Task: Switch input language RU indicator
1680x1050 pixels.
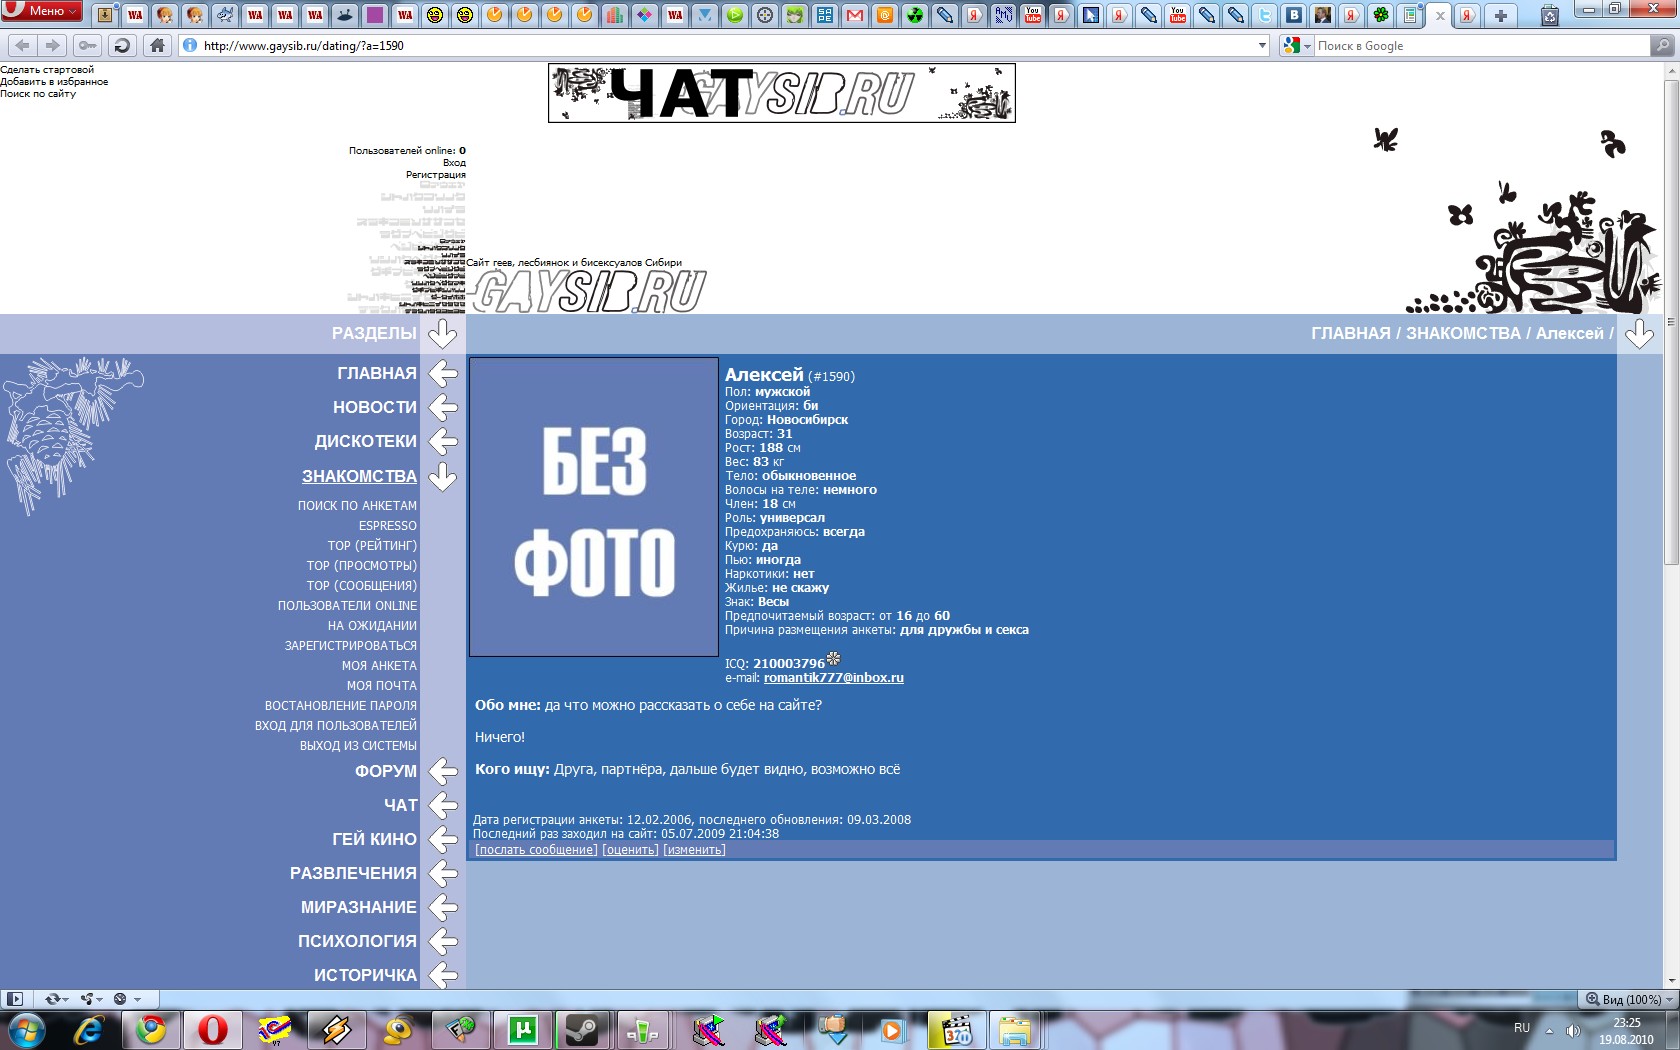Action: 1522,1028
